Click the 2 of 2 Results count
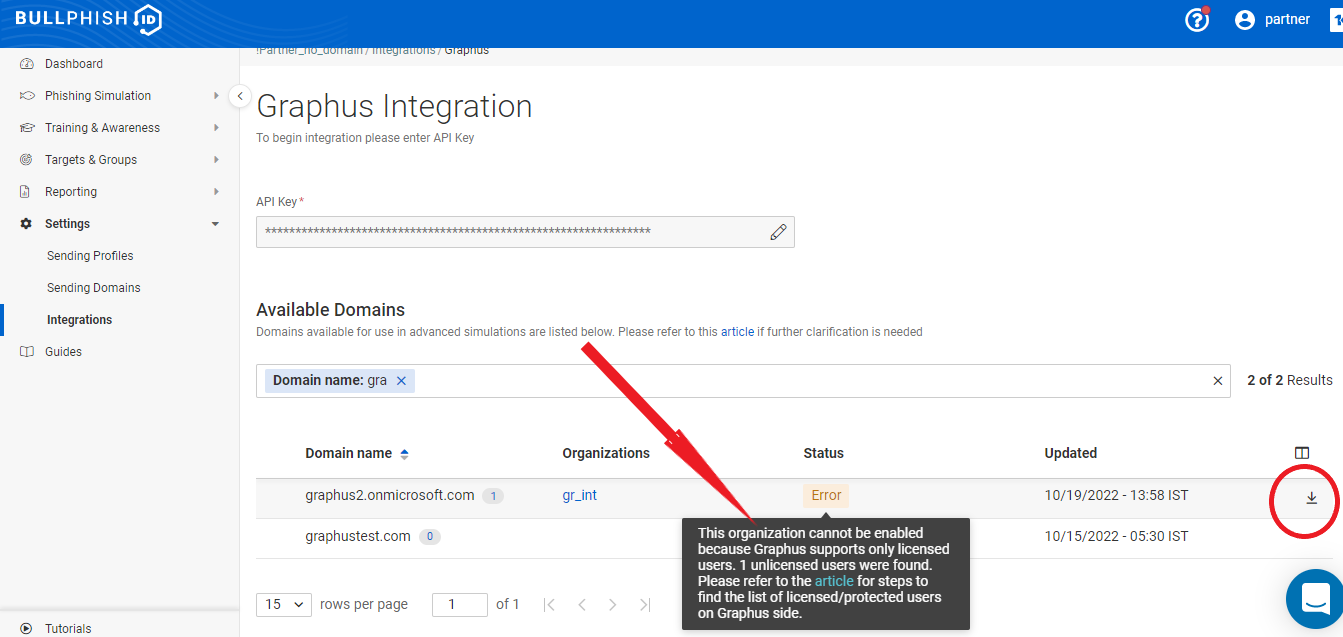This screenshot has width=1343, height=637. click(x=1290, y=380)
